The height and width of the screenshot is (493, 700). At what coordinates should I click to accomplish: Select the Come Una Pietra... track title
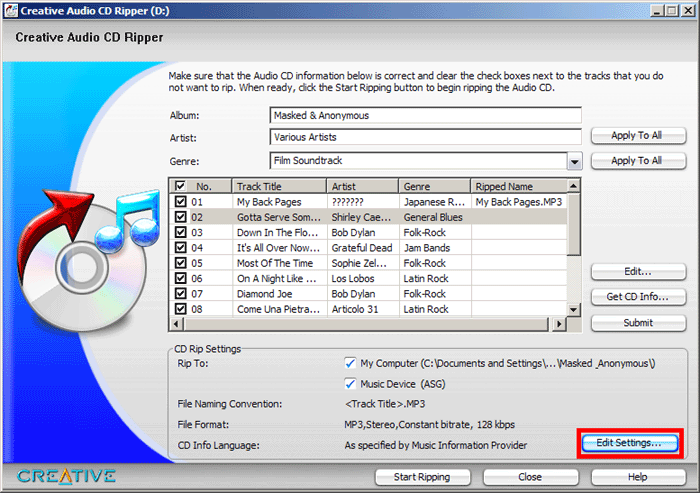(278, 309)
